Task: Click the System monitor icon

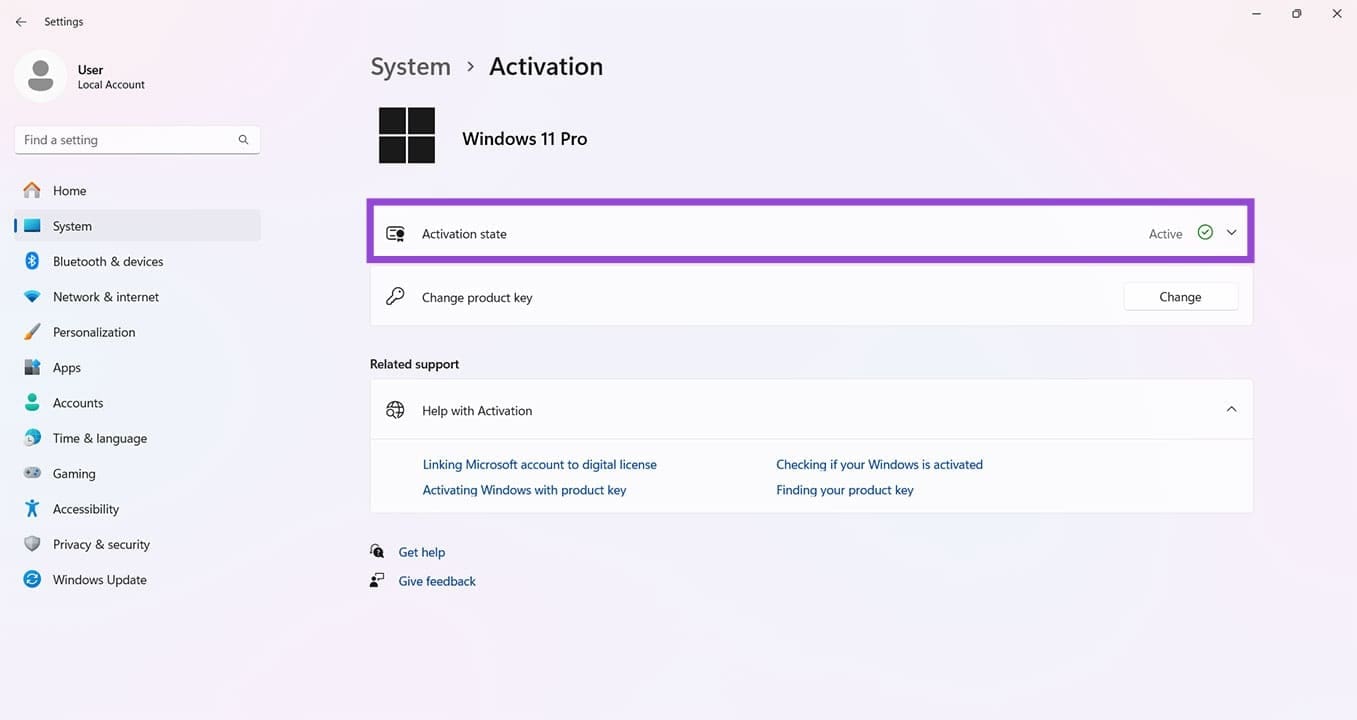Action: tap(32, 226)
